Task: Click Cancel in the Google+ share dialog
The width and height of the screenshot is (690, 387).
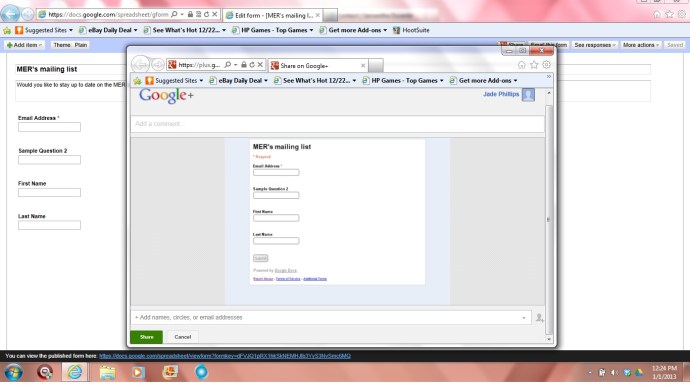Action: pyautogui.click(x=183, y=337)
